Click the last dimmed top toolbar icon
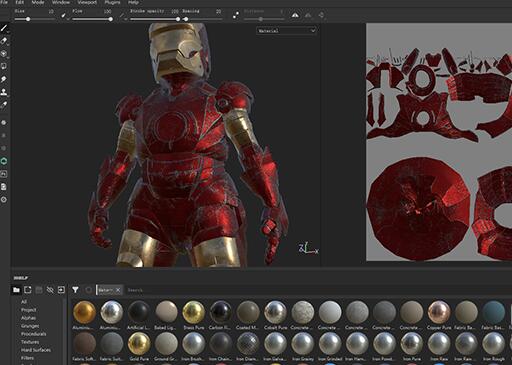512x365 pixels. coord(321,15)
